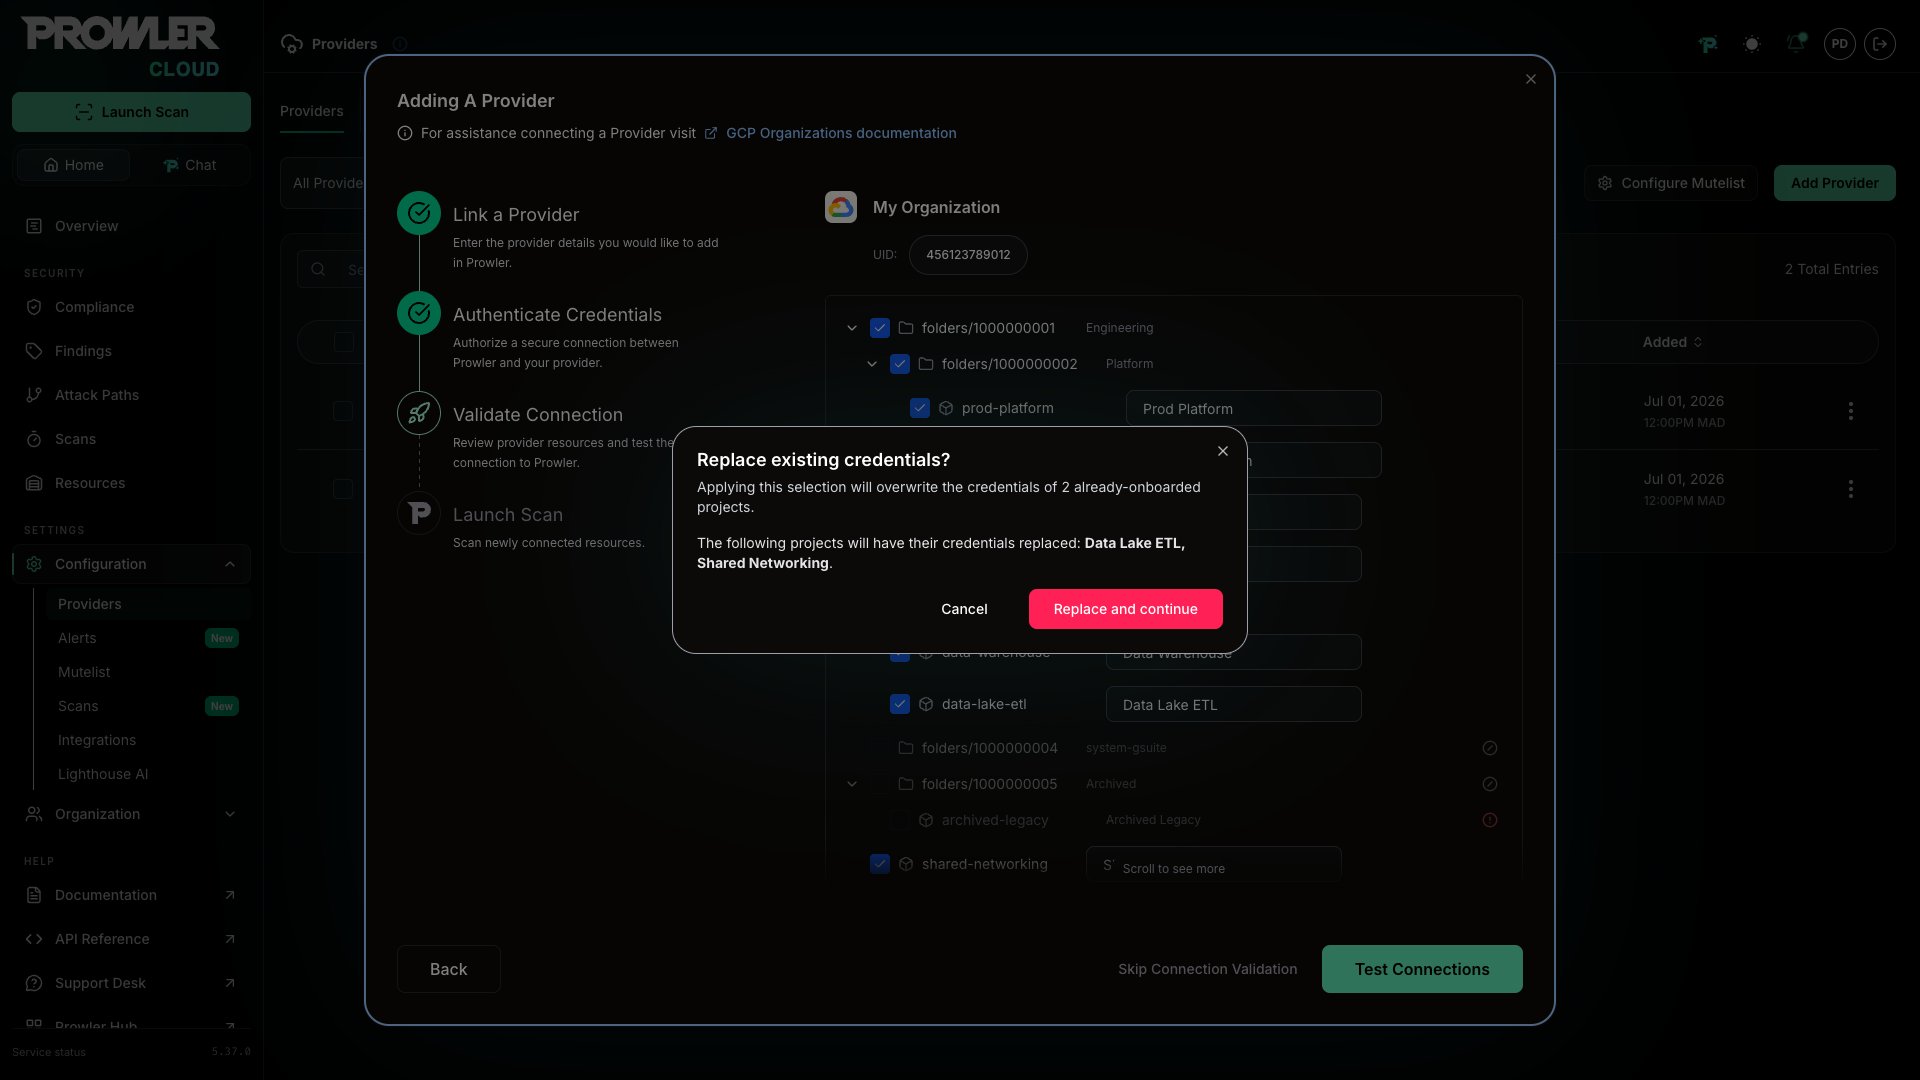Click the Validate Connection rocket icon
The image size is (1920, 1080).
coord(419,413)
